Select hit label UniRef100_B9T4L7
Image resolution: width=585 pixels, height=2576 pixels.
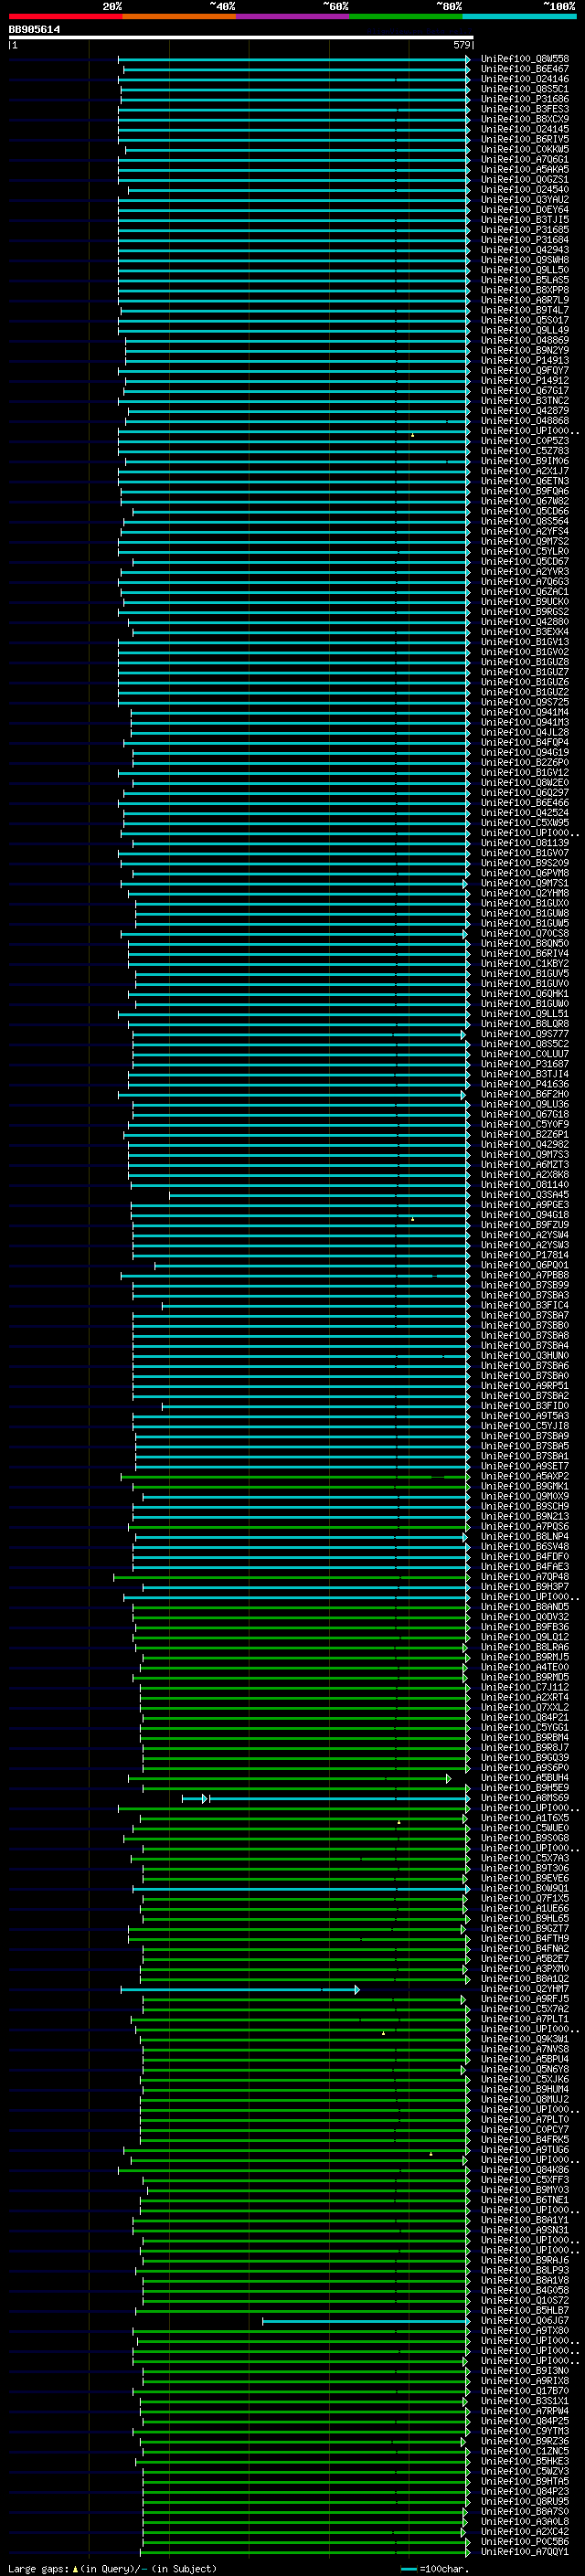point(524,310)
